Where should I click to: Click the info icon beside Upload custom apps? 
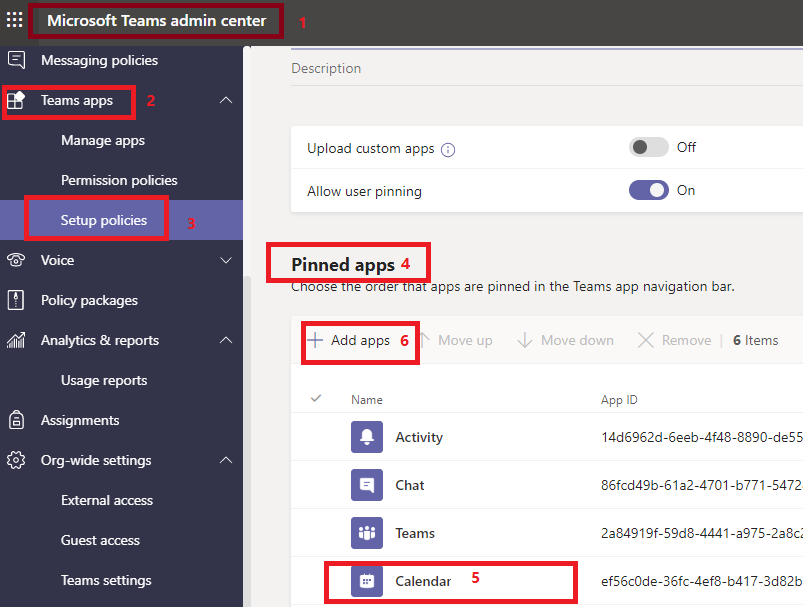[448, 149]
